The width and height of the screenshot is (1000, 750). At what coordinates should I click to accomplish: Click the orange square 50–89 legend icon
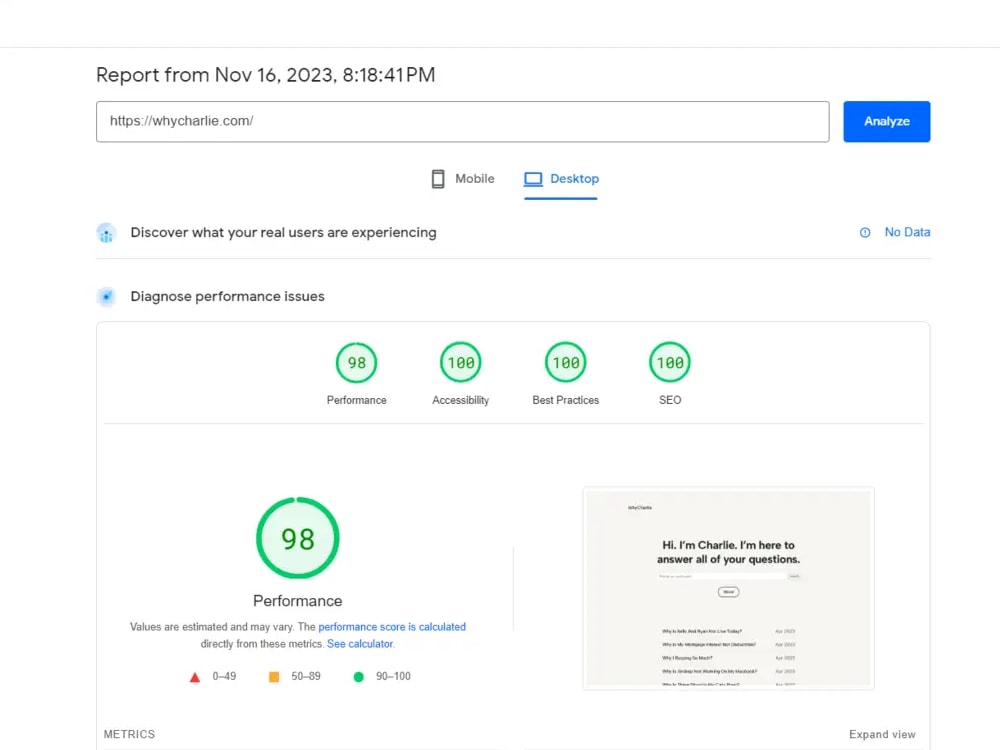pos(274,677)
